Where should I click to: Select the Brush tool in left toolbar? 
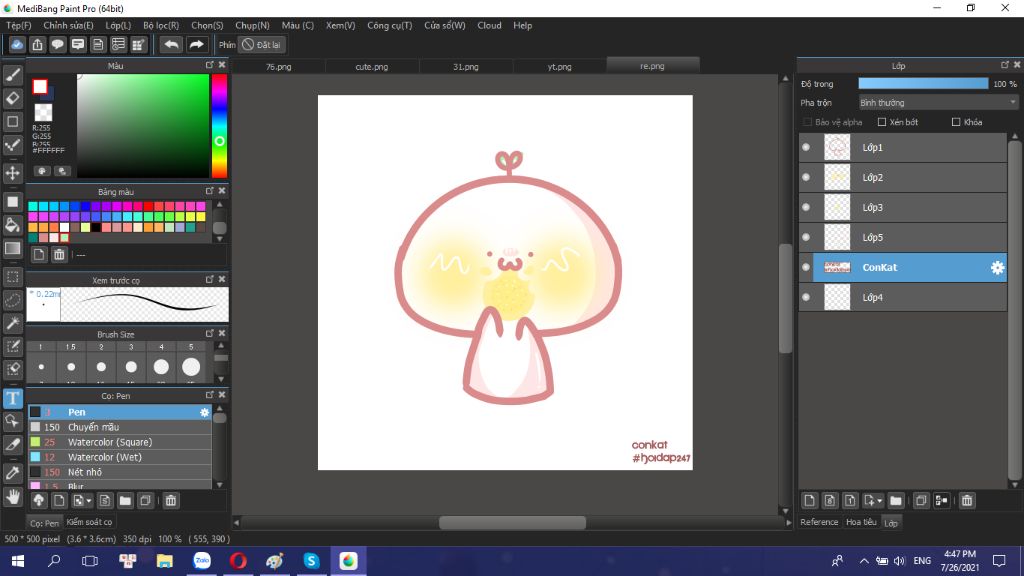12,75
